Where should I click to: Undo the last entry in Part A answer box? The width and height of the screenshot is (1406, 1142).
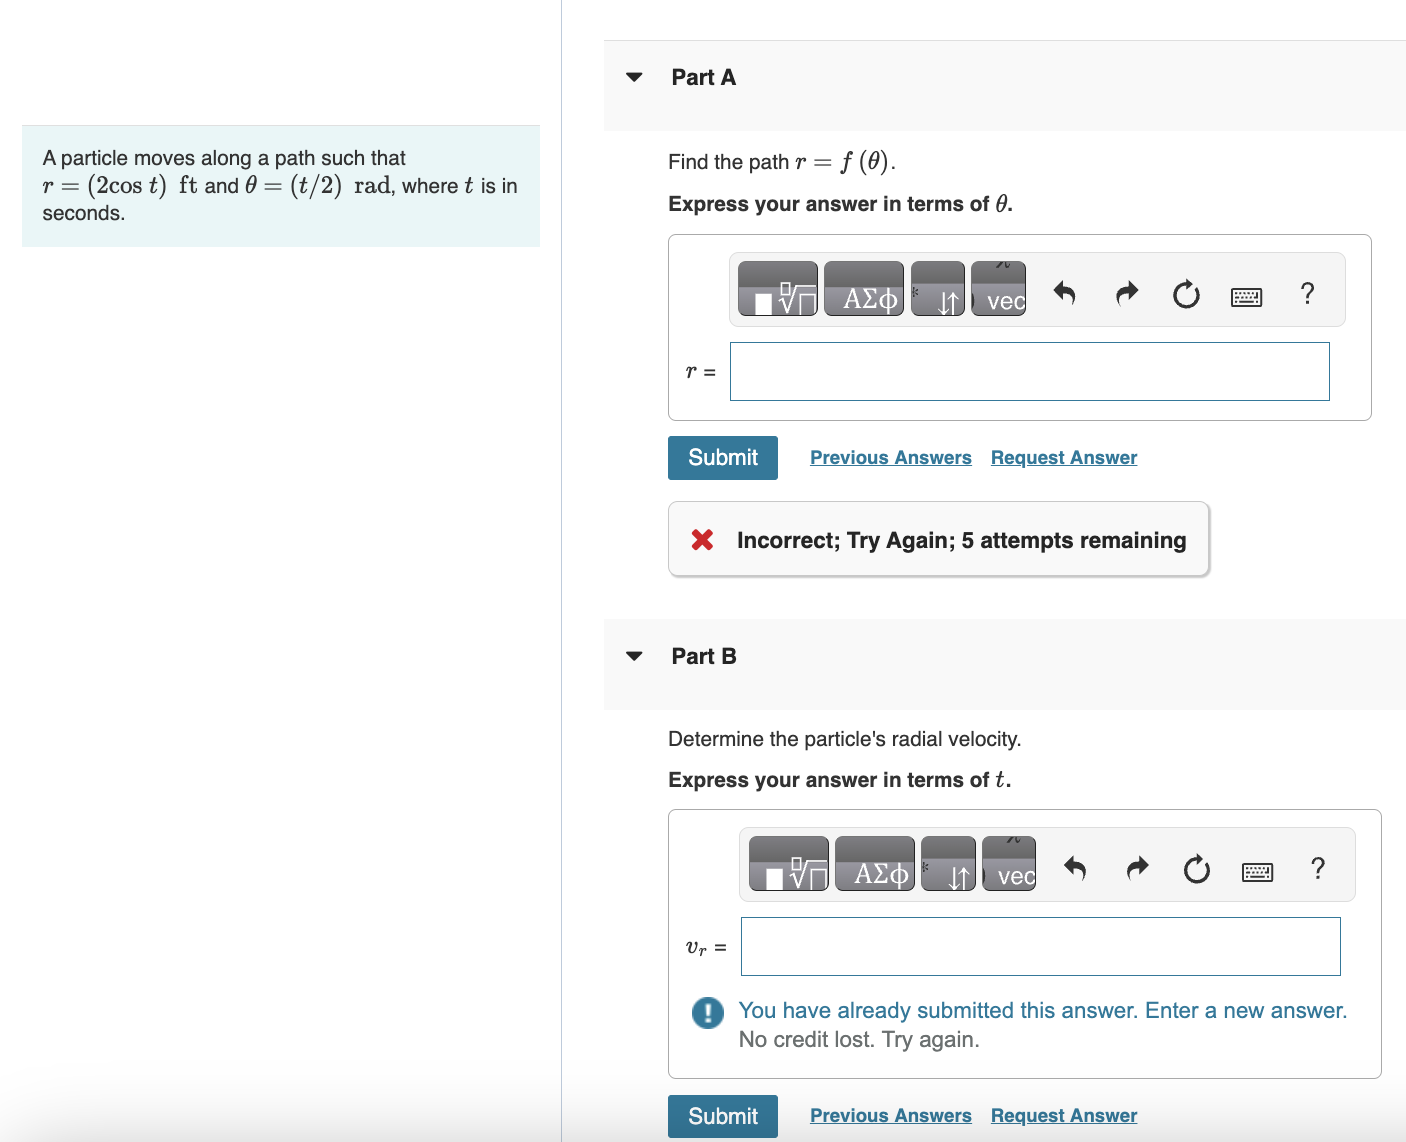[1065, 292]
